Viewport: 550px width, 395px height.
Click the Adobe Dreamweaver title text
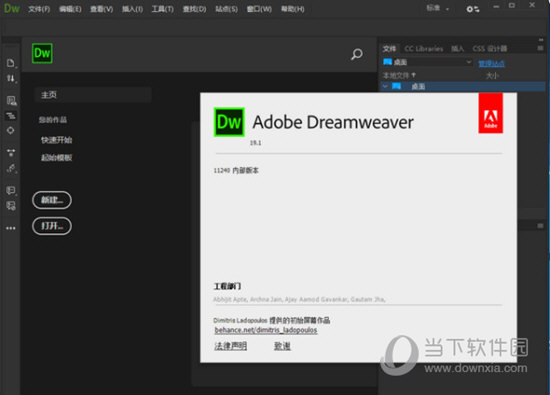(x=333, y=122)
